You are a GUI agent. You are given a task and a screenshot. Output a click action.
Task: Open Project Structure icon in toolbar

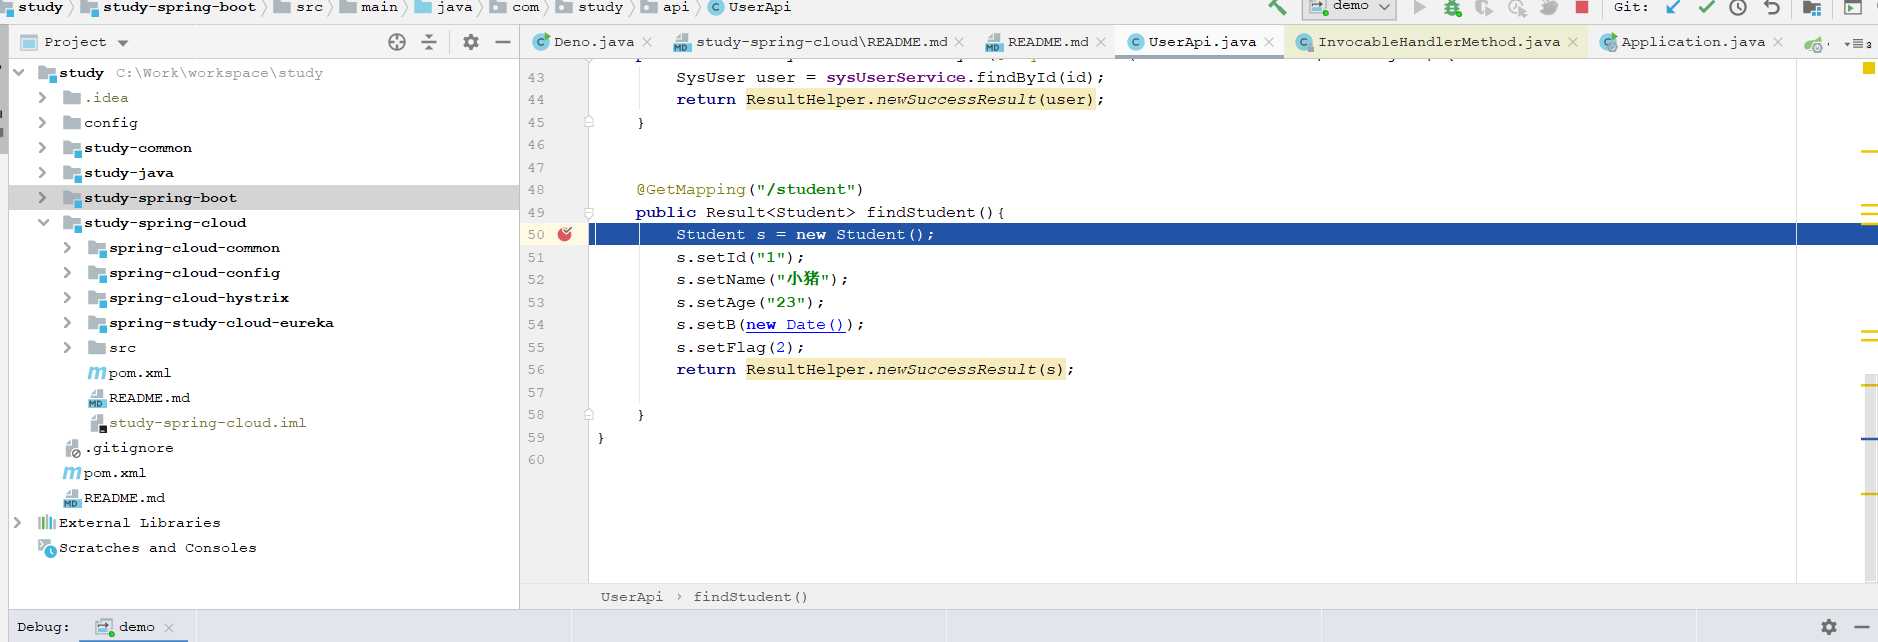point(1812,8)
